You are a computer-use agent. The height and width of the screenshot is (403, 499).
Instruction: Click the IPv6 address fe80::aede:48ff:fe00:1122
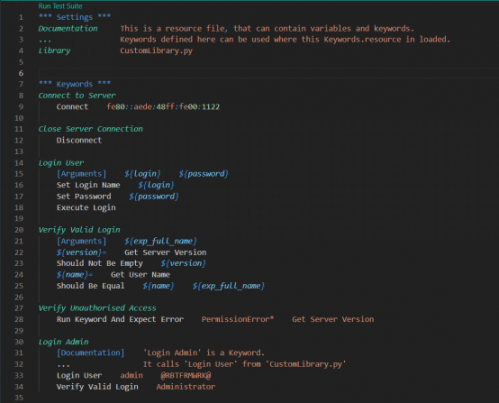163,107
